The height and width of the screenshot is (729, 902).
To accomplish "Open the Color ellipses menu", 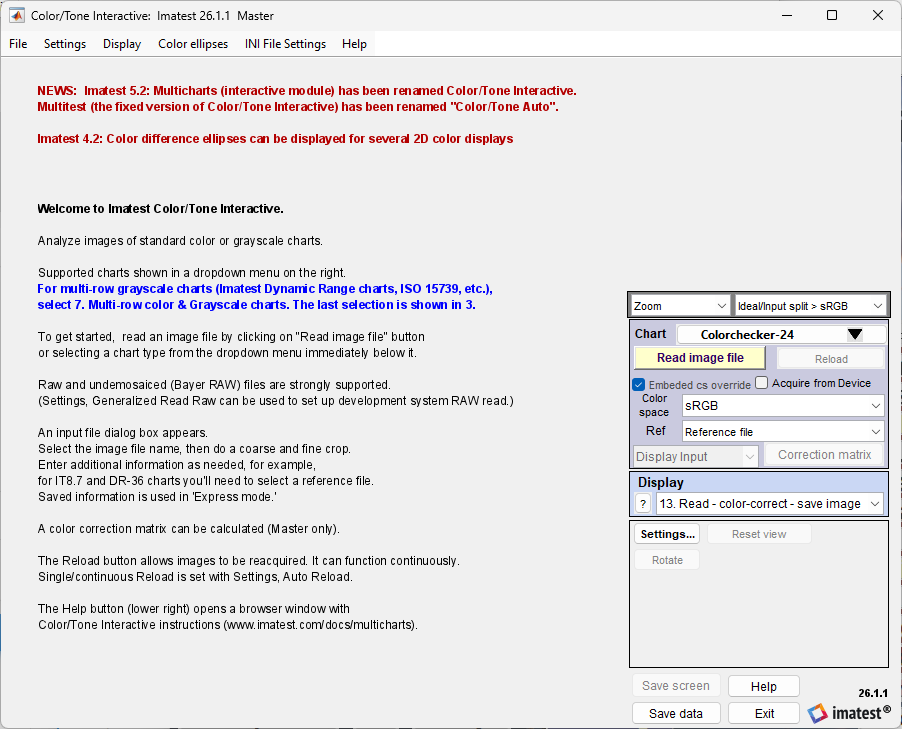I will [x=193, y=44].
